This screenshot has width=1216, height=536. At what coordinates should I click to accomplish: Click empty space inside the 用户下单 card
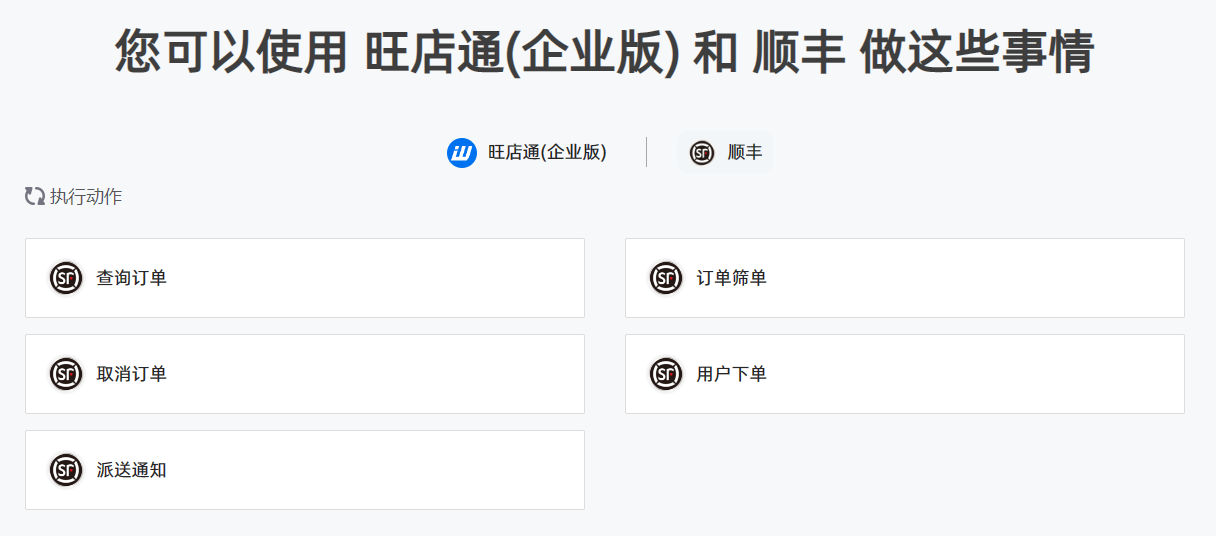[980, 374]
